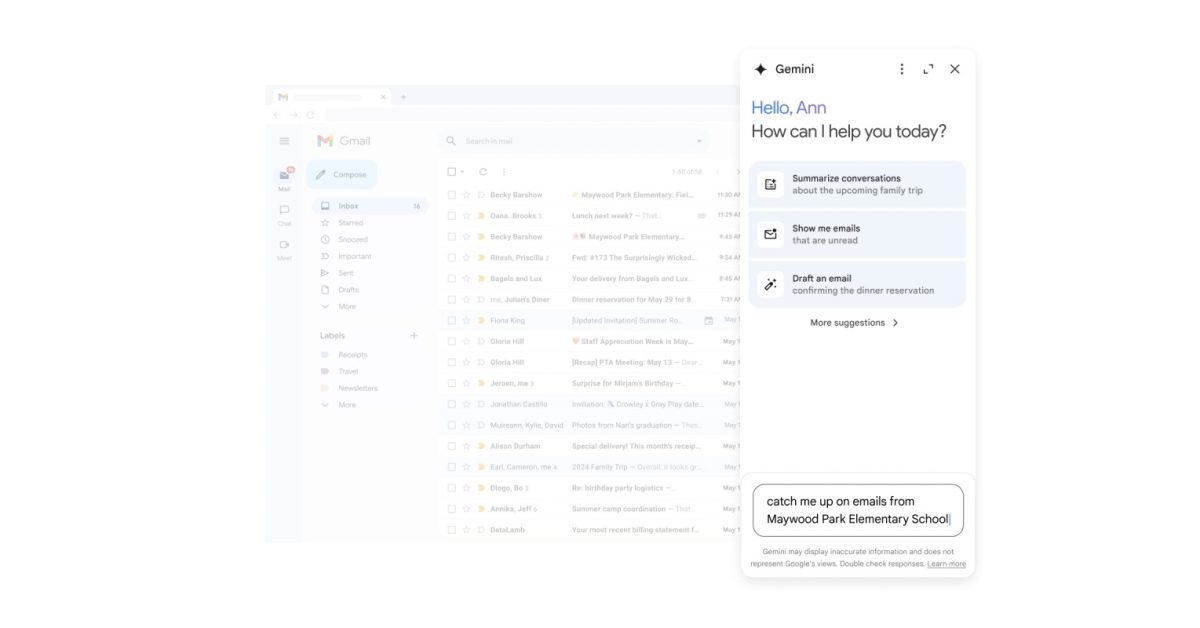Choose the Summarize conversations suggestion
The width and height of the screenshot is (1200, 628).
pyautogui.click(x=857, y=184)
